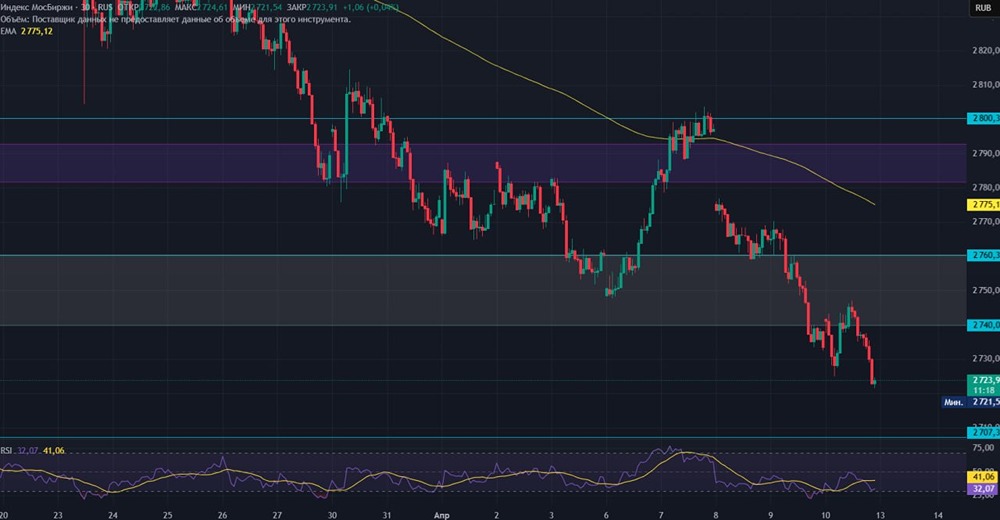Click the 75,00 RSI scale value

click(x=985, y=448)
